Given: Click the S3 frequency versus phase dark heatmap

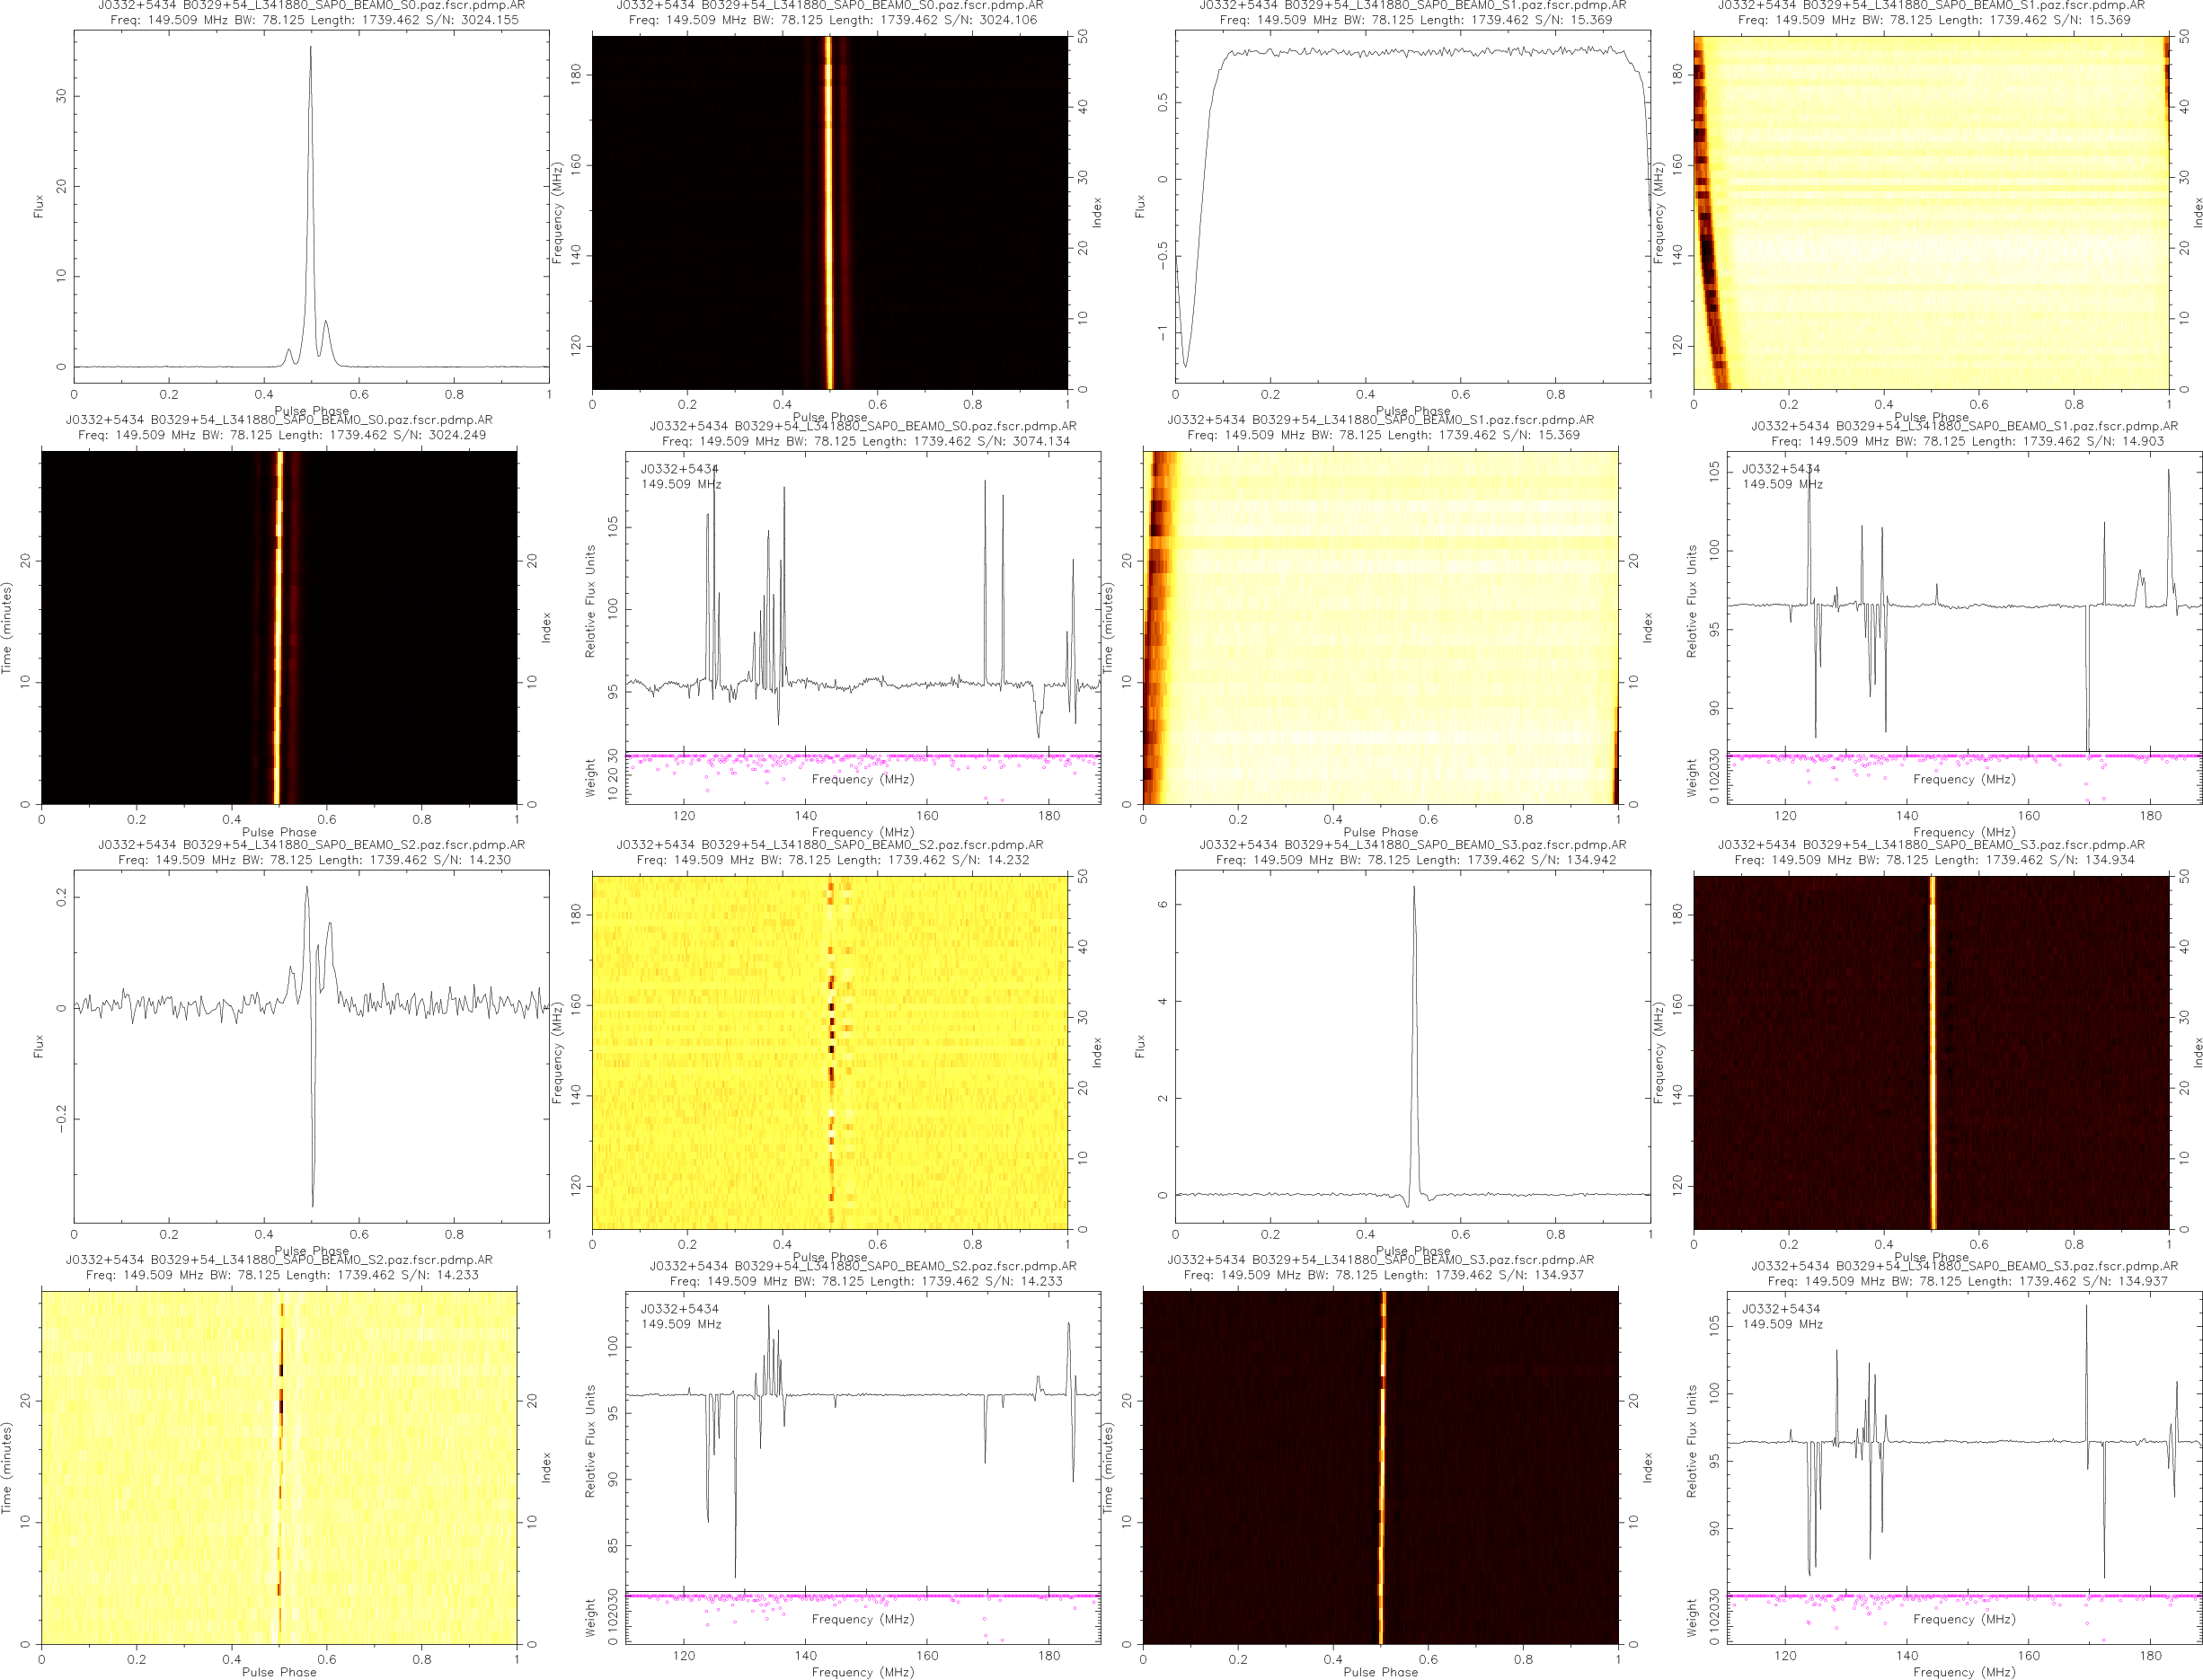Looking at the screenshot, I should (1930, 1052).
